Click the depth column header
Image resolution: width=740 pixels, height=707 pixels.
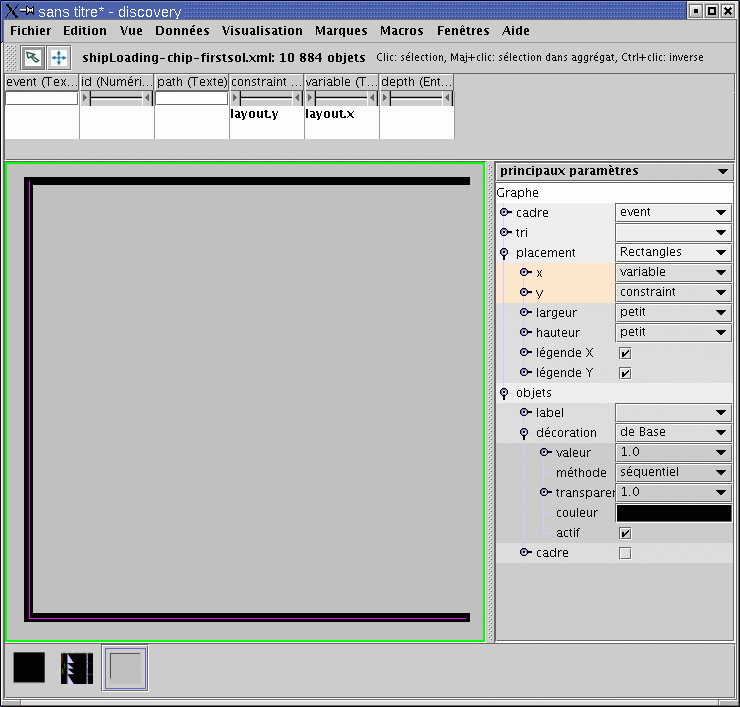click(x=416, y=81)
